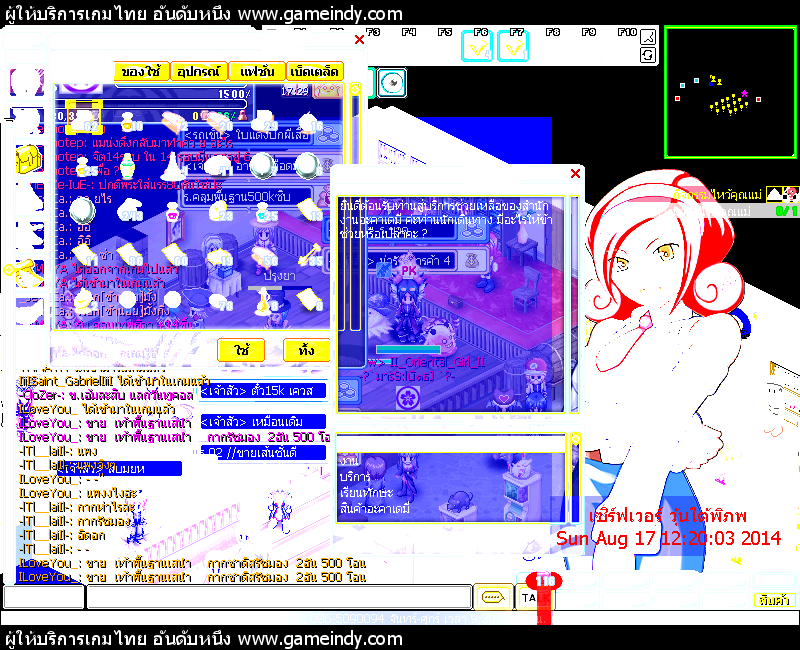Image resolution: width=800 pixels, height=650 pixels.
Task: Select the paper sheet with count 60
Action: [174, 255]
